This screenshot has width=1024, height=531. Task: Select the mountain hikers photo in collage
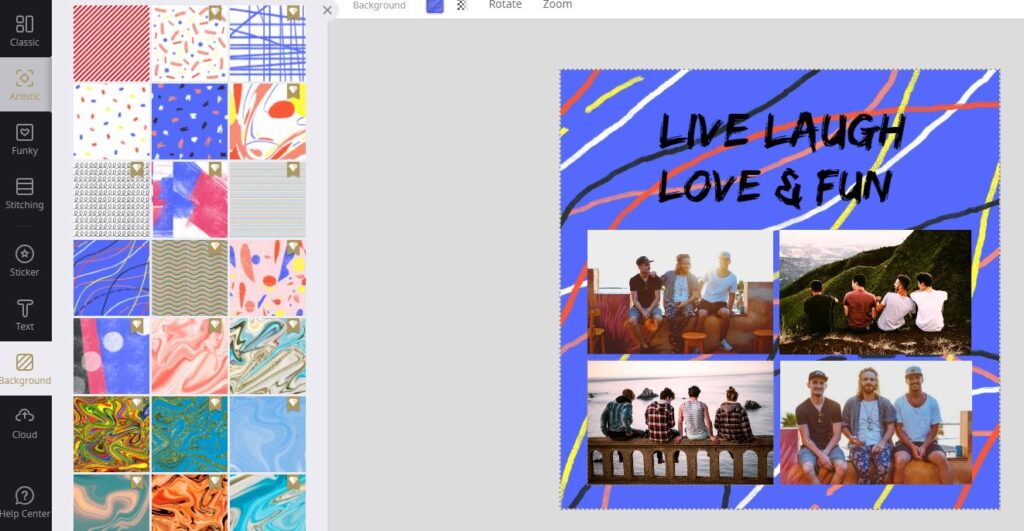(x=875, y=291)
